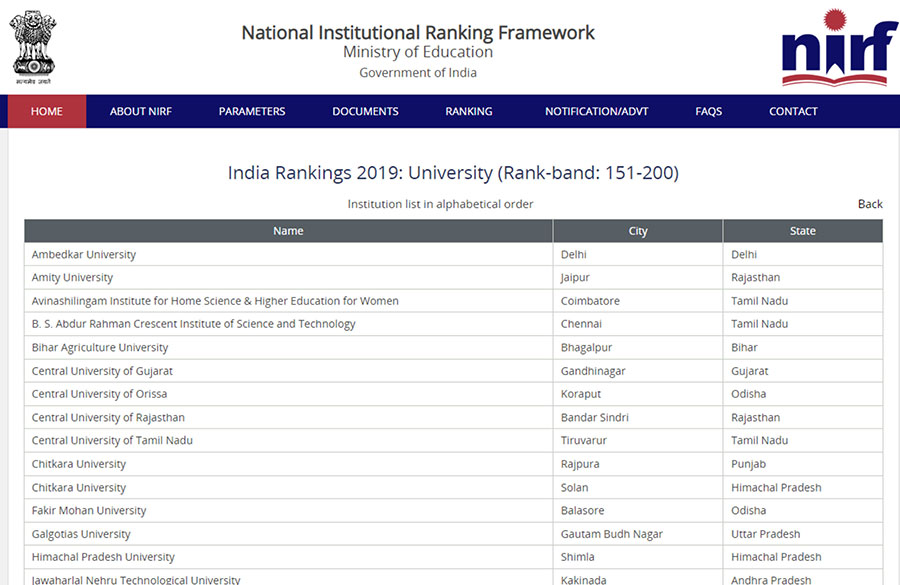Open NOTIFICATION/ADVT menu item
The image size is (900, 585).
pos(596,111)
